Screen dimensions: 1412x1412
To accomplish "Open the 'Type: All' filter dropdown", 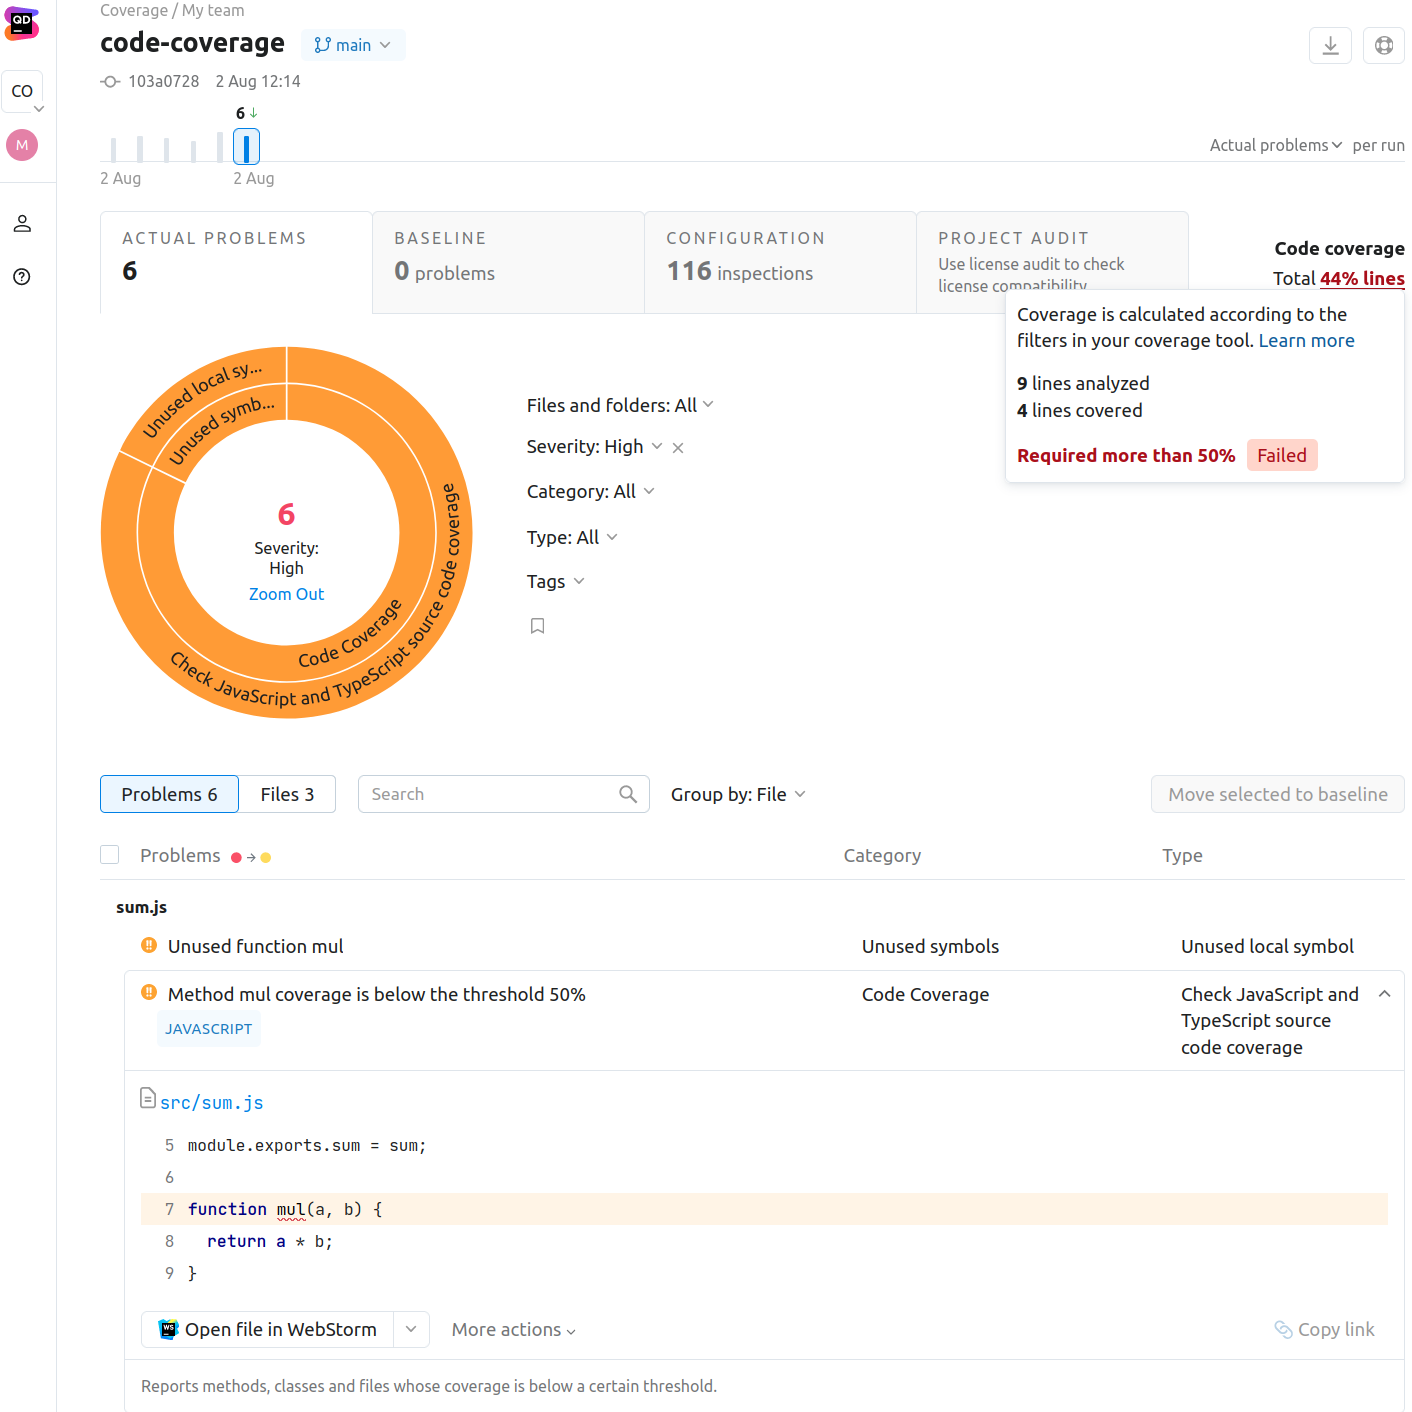I will coord(571,537).
